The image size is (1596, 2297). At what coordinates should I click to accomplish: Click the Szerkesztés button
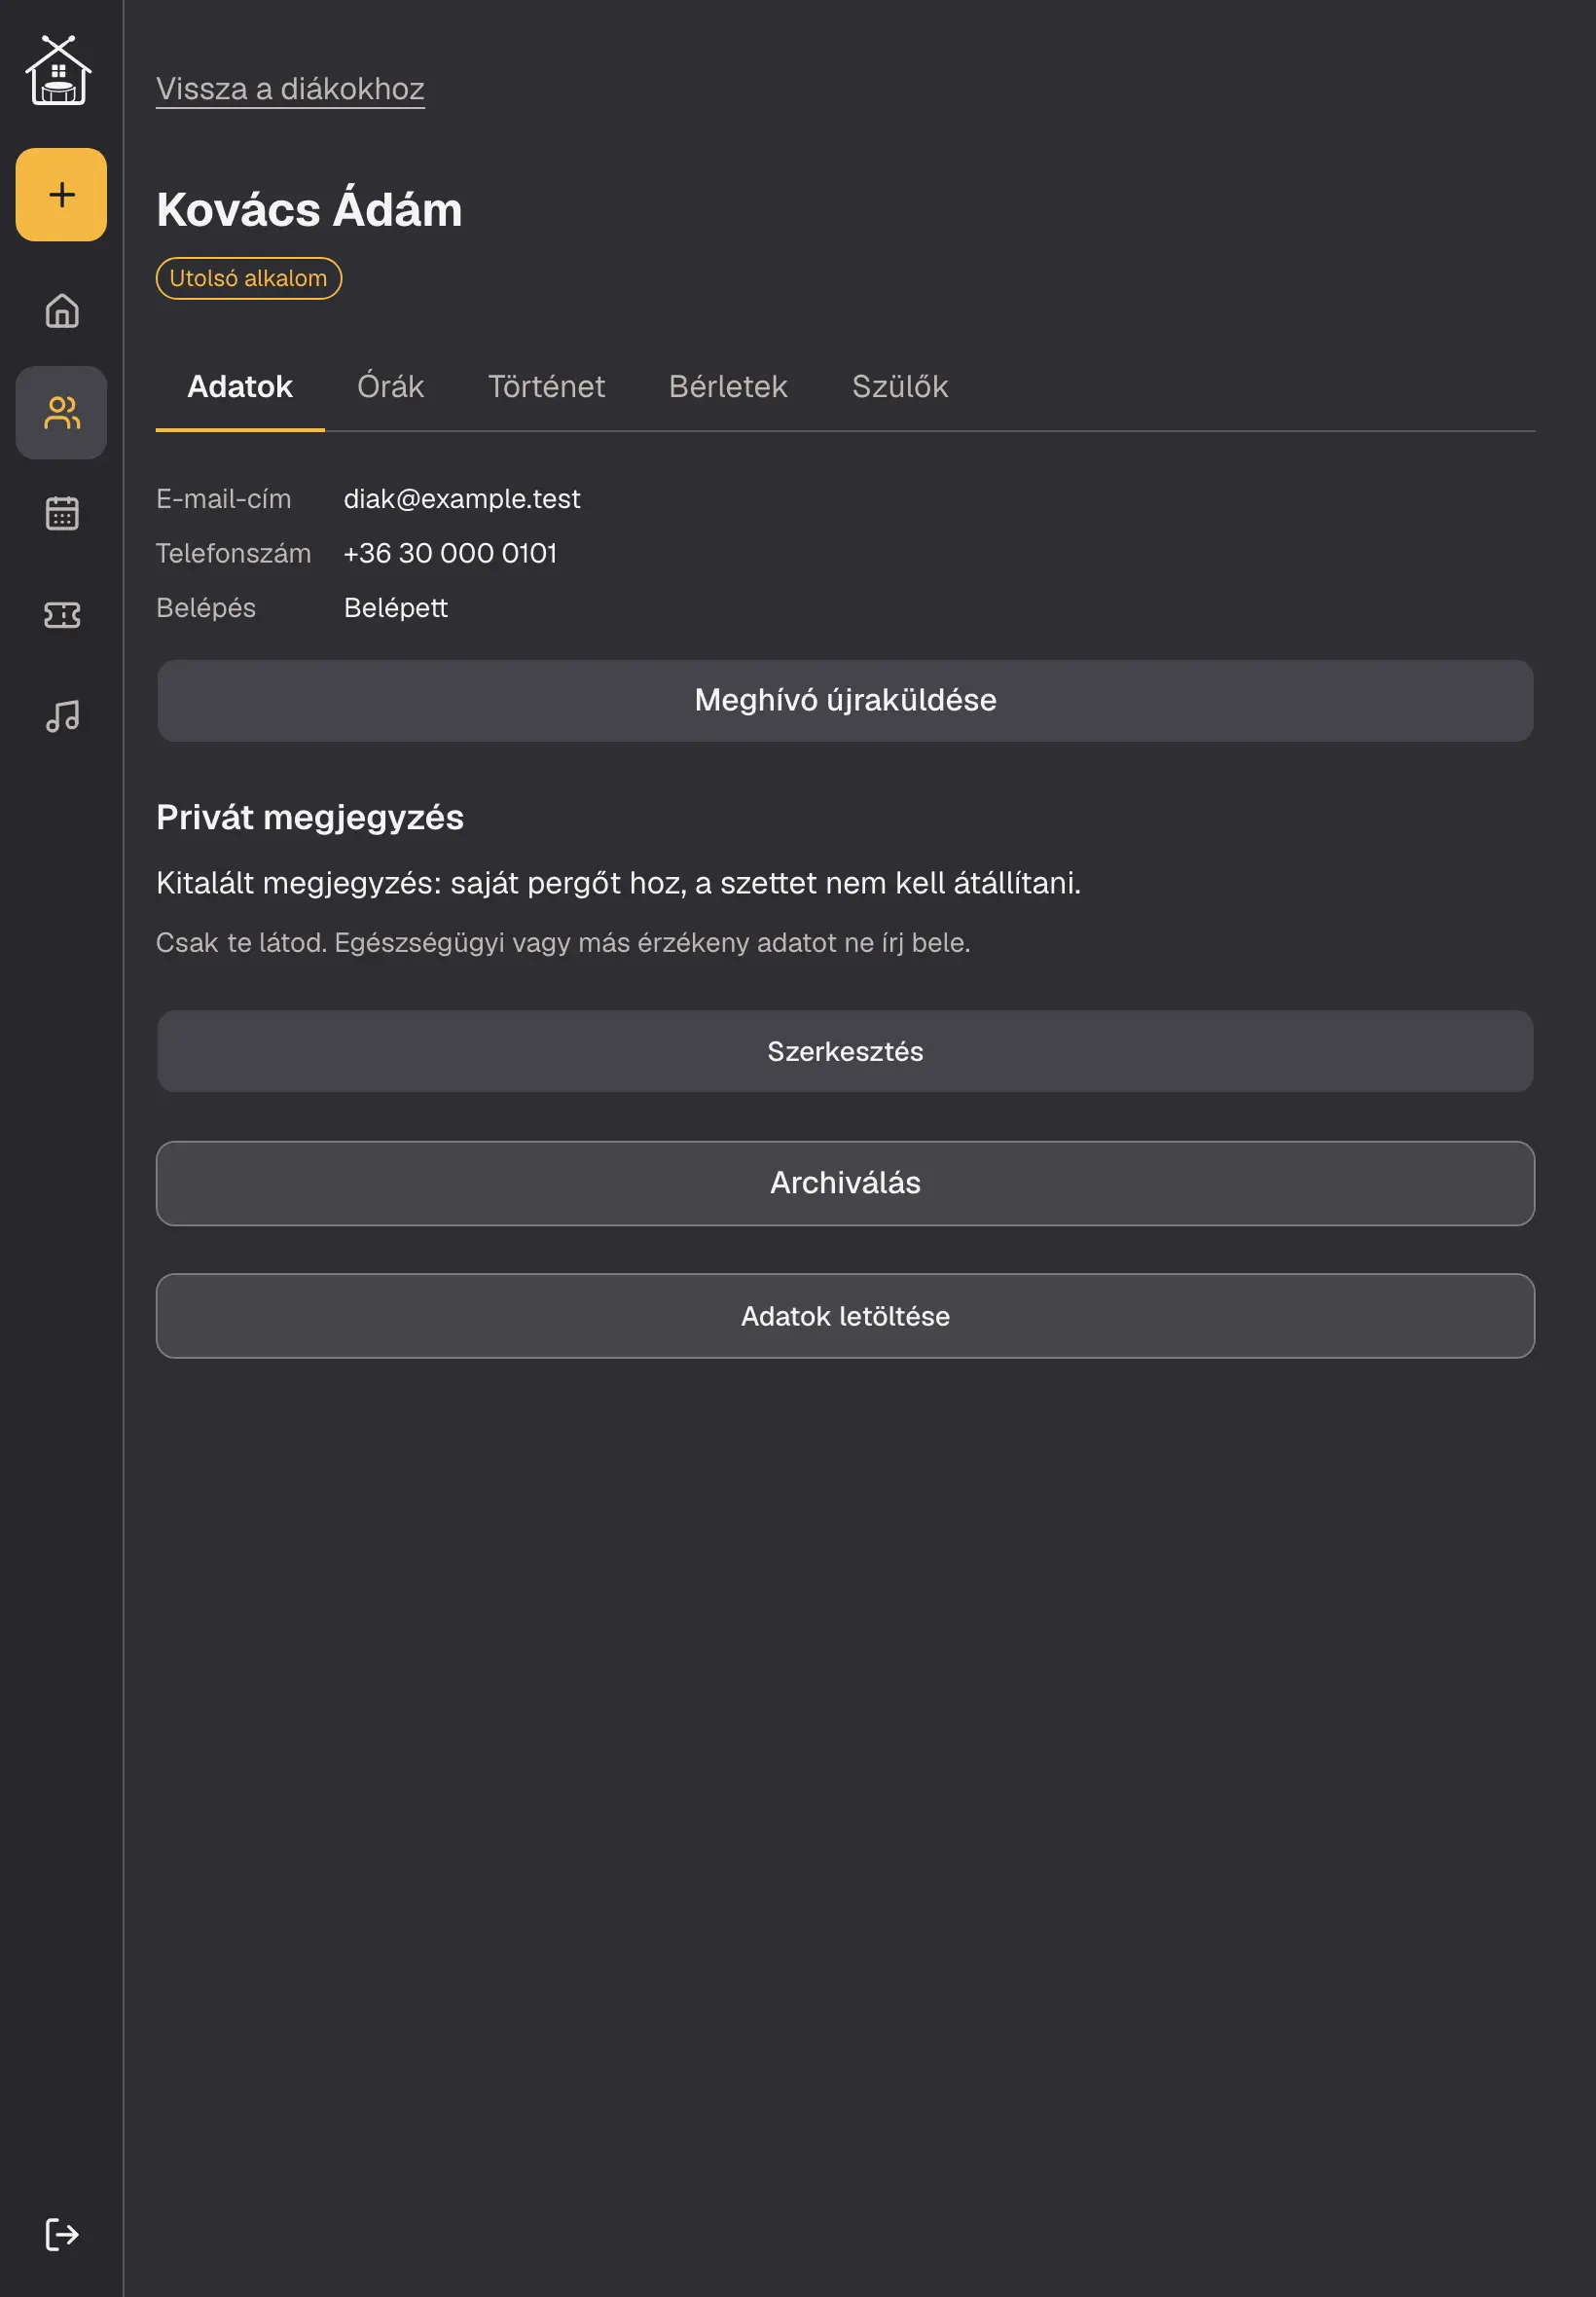(x=845, y=1051)
